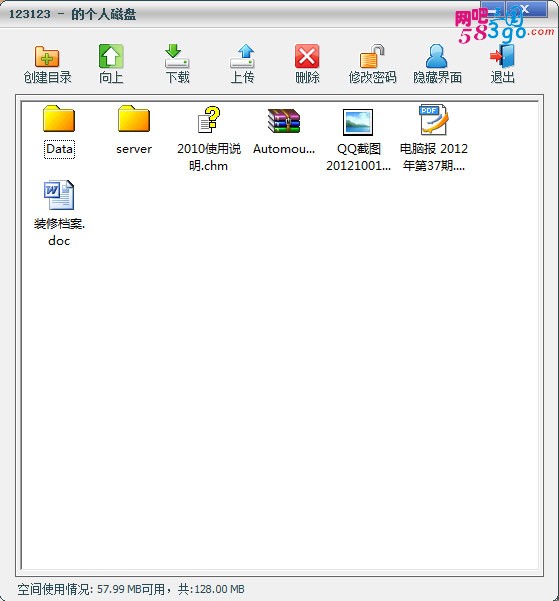Click the red 删除 delete icon
This screenshot has height=601, width=559.
[307, 56]
